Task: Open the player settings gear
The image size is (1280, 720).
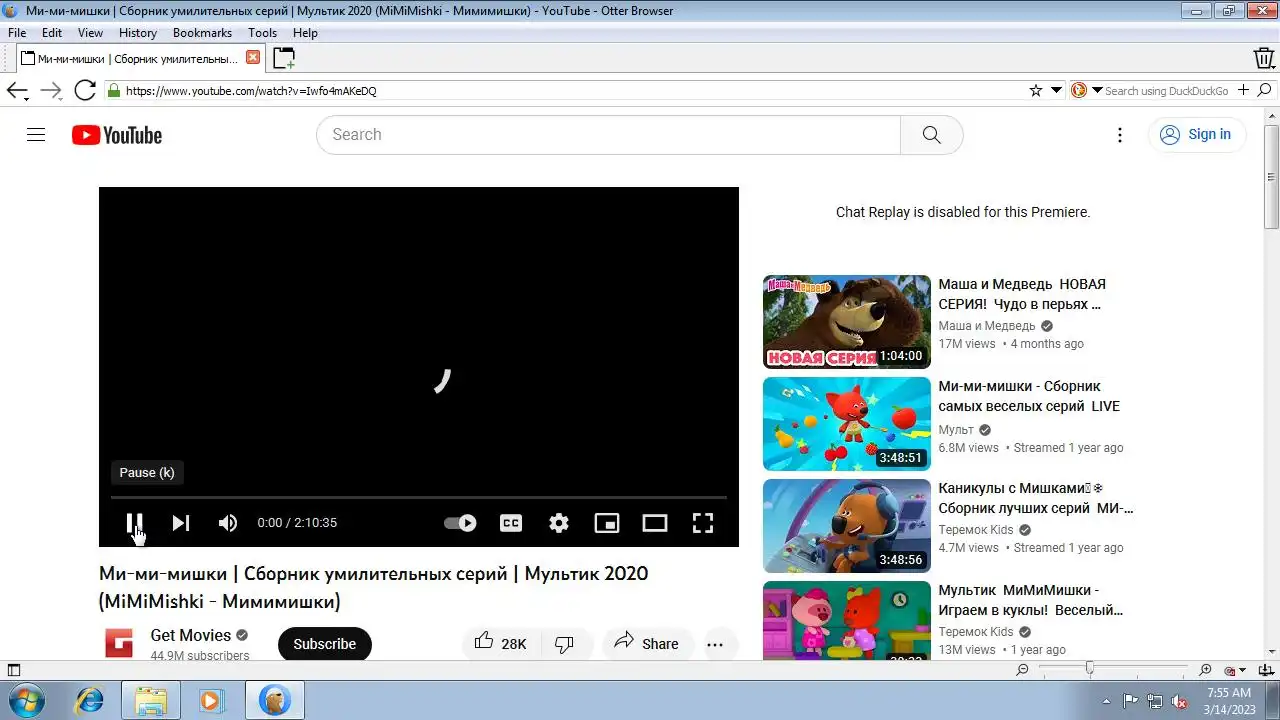Action: 559,522
